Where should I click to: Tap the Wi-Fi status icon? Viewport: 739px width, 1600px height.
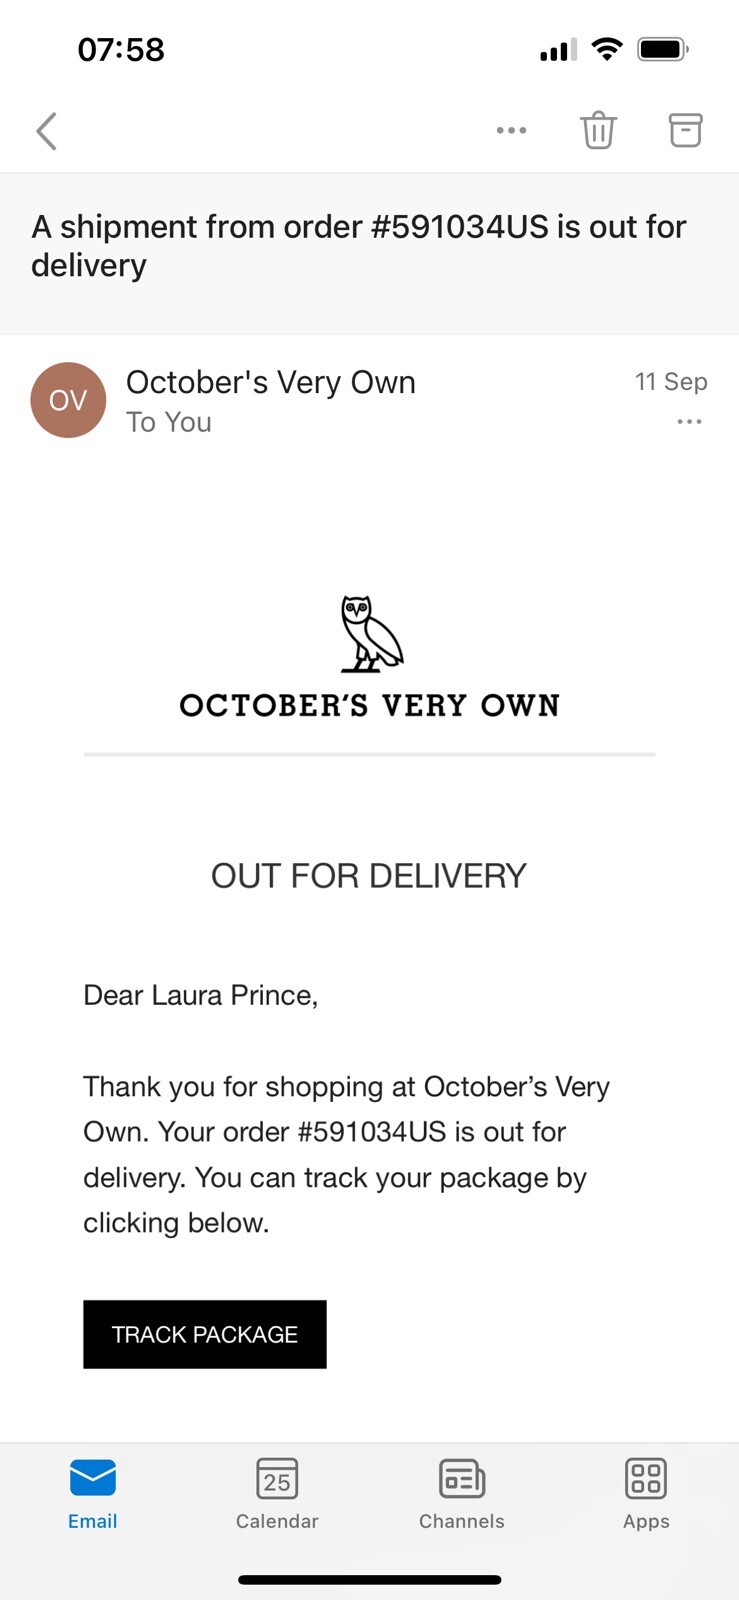click(606, 49)
